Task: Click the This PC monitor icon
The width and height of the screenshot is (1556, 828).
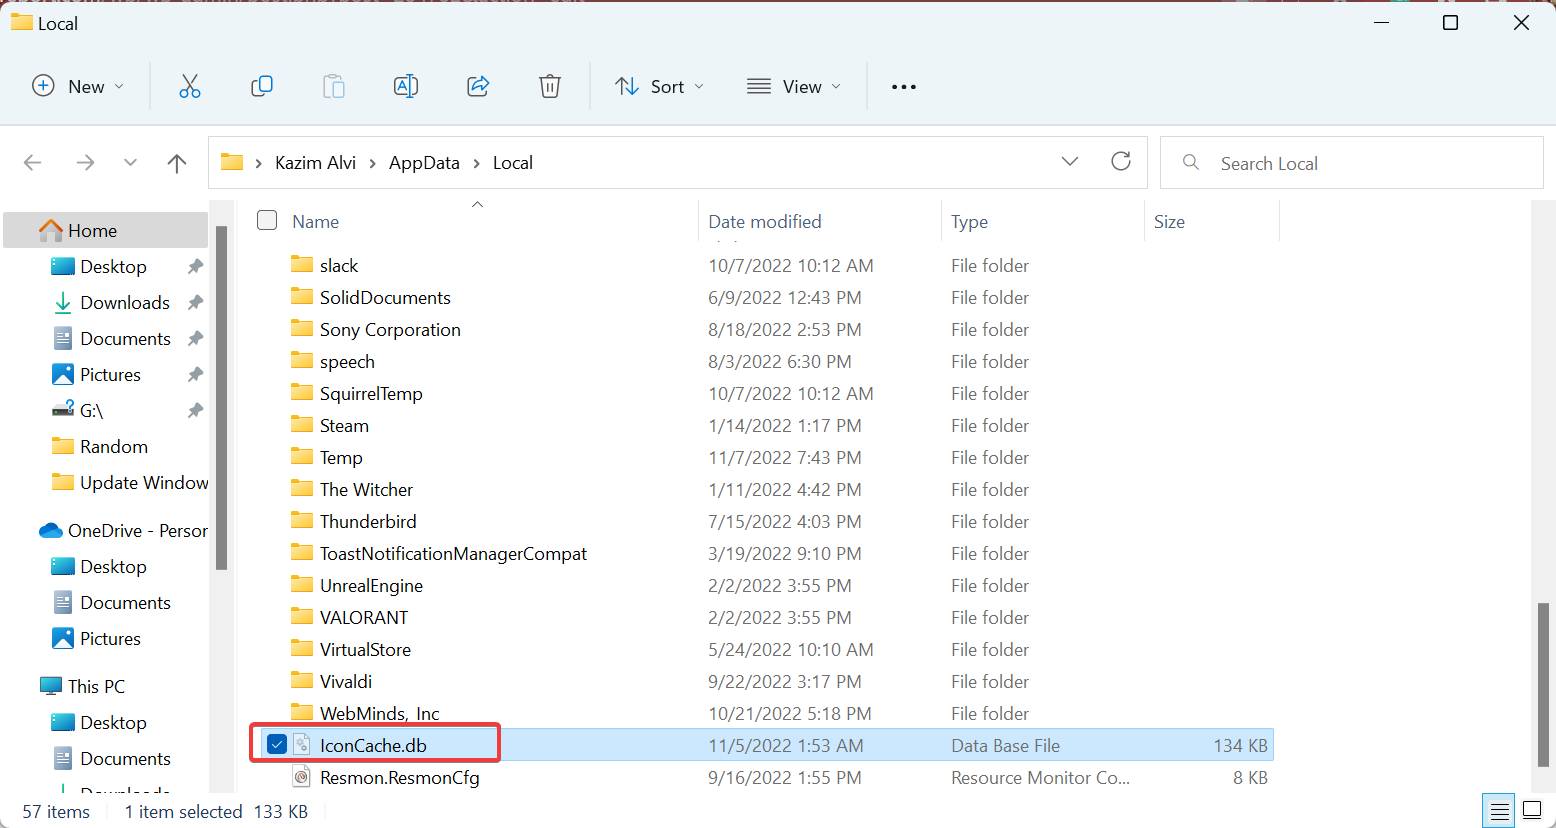Action: point(50,686)
